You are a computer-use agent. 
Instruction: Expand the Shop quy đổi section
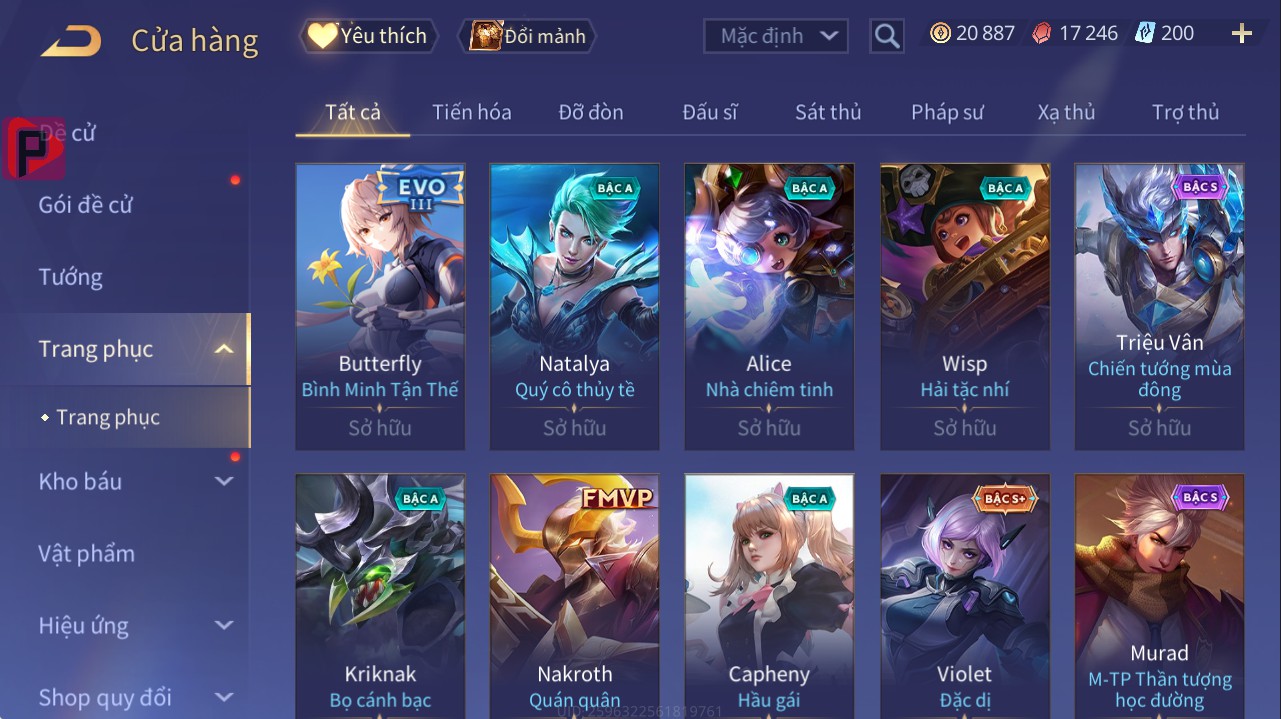coord(224,697)
